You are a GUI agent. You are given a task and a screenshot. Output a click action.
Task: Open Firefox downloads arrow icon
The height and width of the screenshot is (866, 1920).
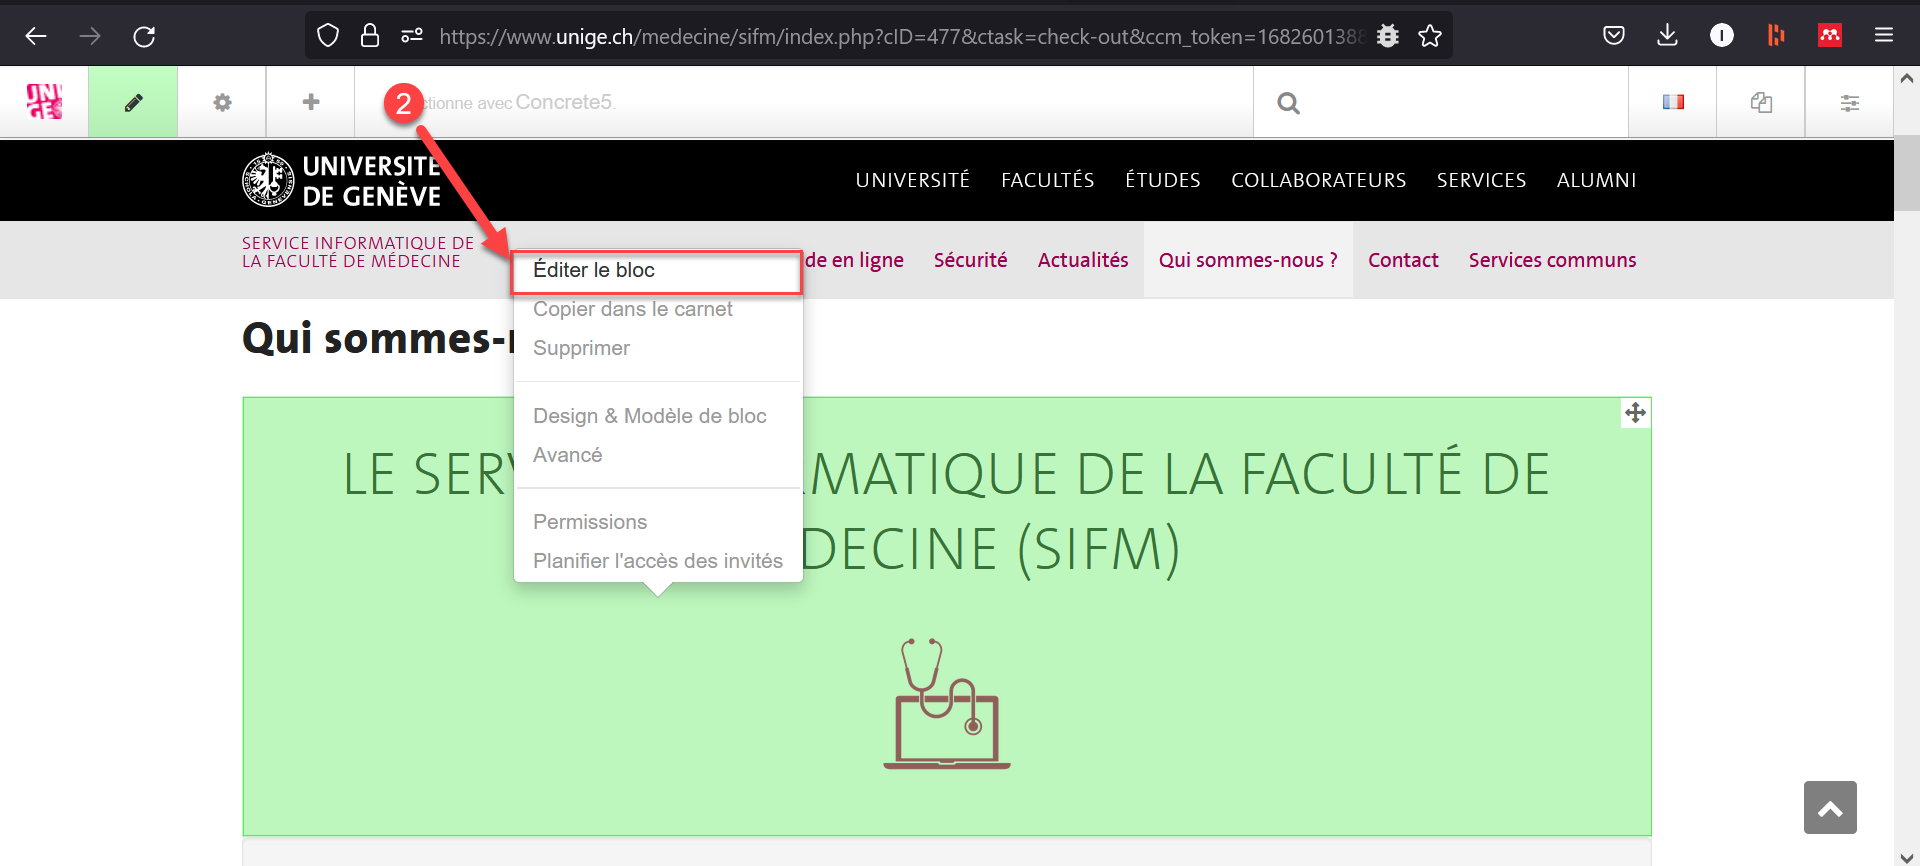tap(1667, 36)
